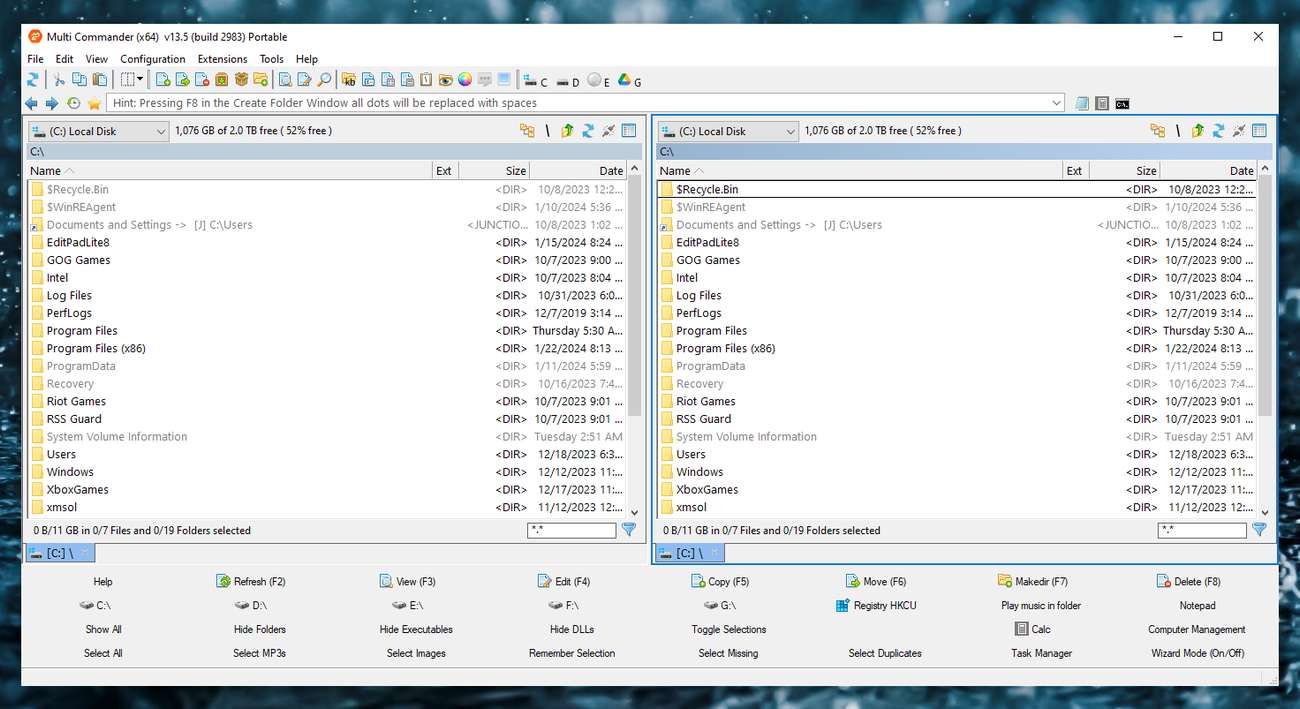This screenshot has width=1300, height=709.
Task: Toggle Wizard Mode (On/Off)
Action: click(x=1197, y=653)
